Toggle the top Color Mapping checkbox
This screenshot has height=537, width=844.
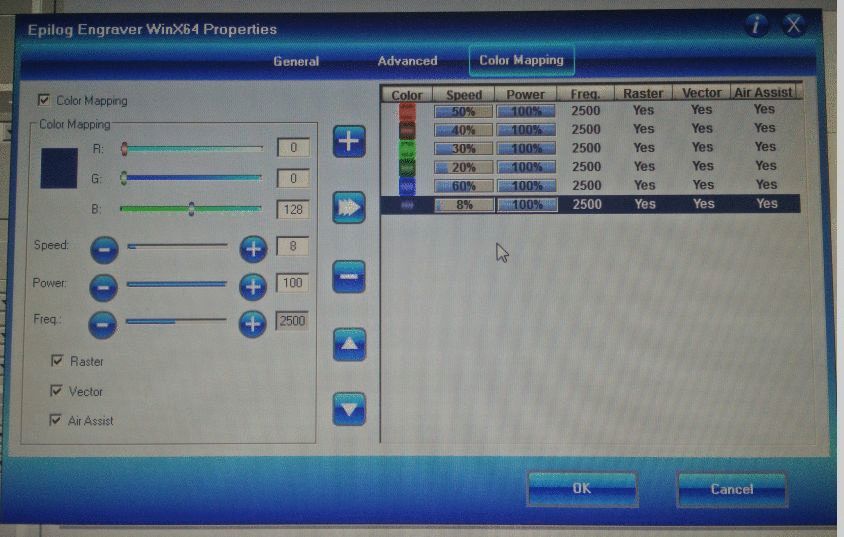[x=44, y=100]
